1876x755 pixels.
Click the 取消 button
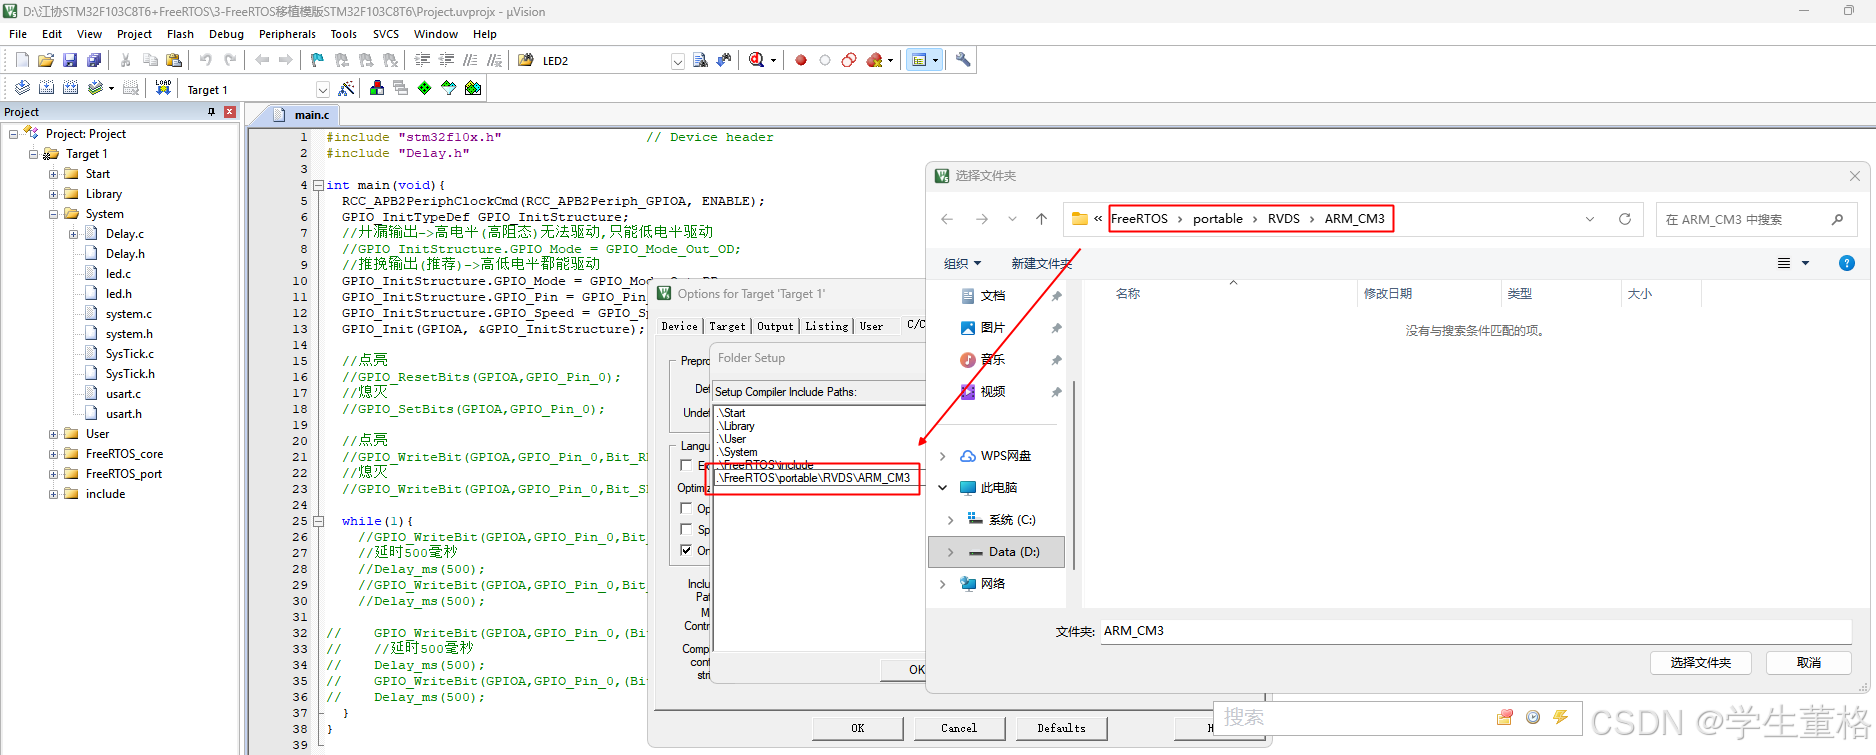1808,663
